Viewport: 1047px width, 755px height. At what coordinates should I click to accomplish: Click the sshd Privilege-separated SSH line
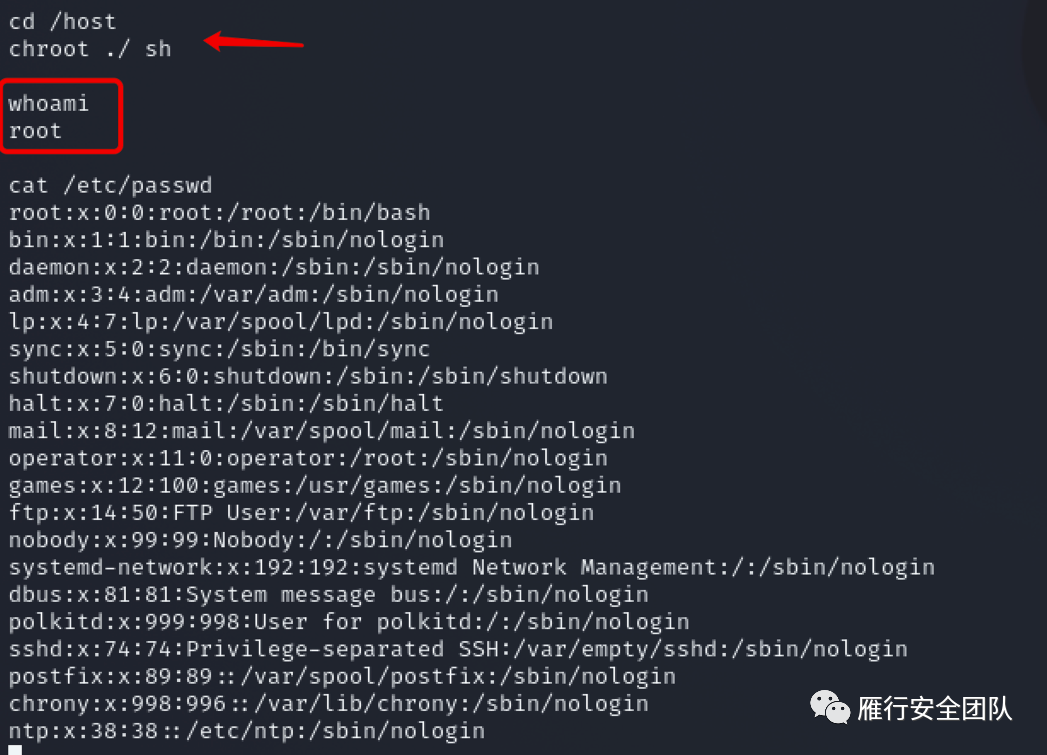[x=458, y=649]
